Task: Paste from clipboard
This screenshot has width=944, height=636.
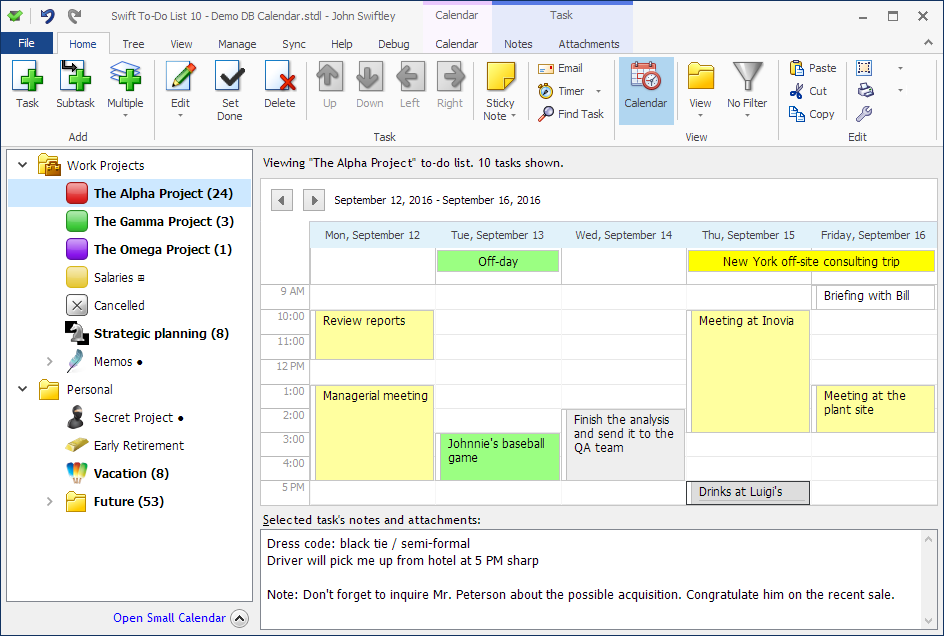Action: click(x=812, y=68)
